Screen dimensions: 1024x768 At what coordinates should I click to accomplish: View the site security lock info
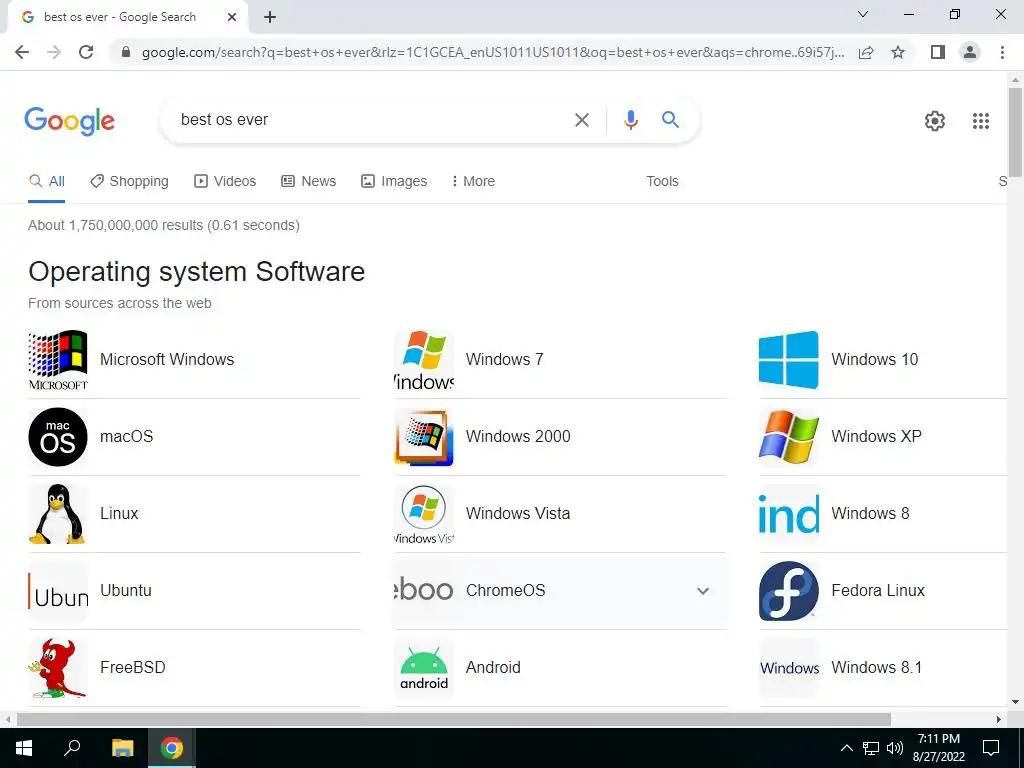[x=127, y=52]
